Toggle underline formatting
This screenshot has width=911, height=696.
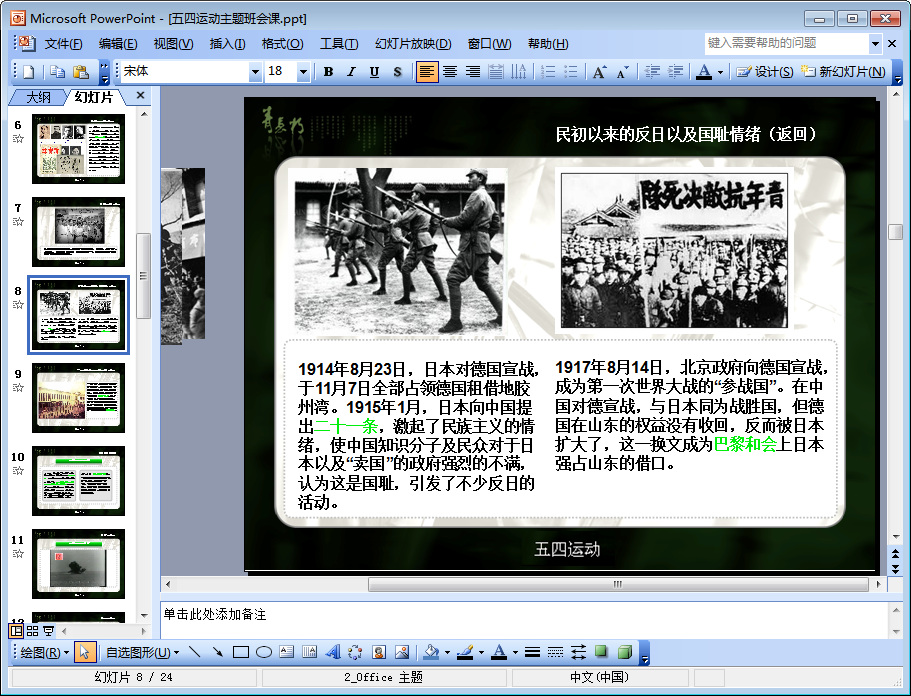[x=374, y=71]
